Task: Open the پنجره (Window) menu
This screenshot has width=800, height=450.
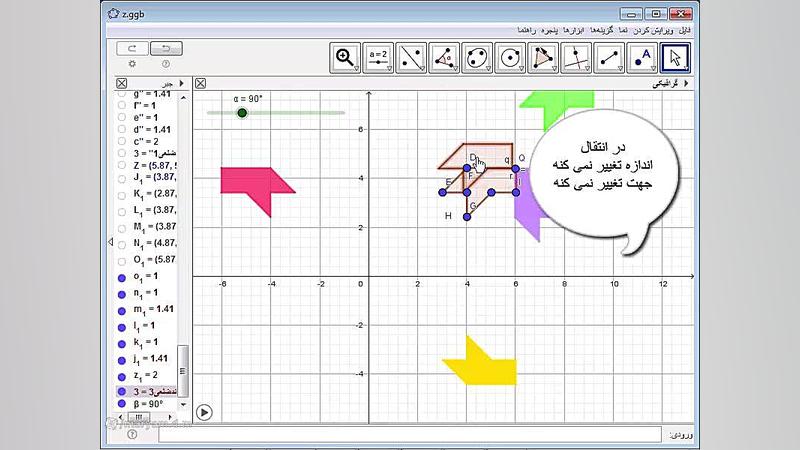Action: coord(549,31)
